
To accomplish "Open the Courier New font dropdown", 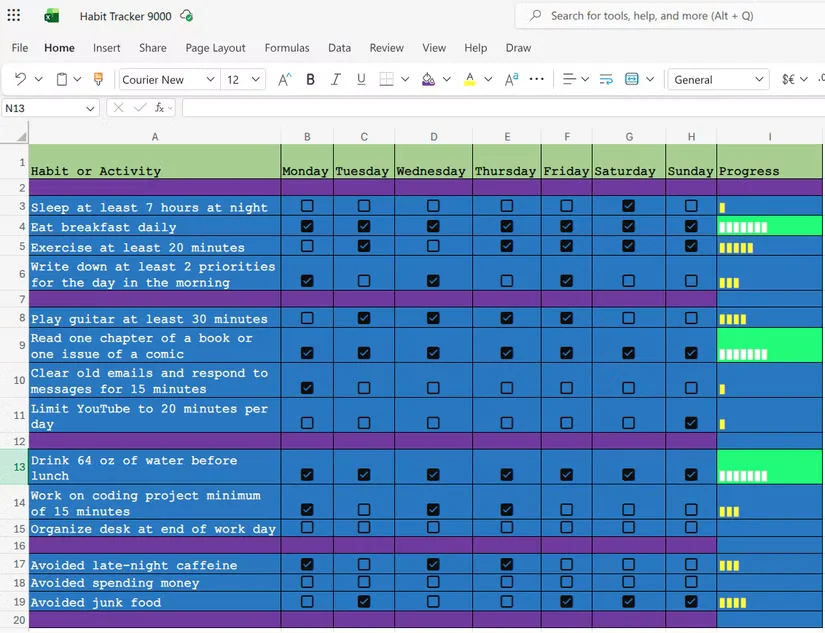I will [210, 79].
